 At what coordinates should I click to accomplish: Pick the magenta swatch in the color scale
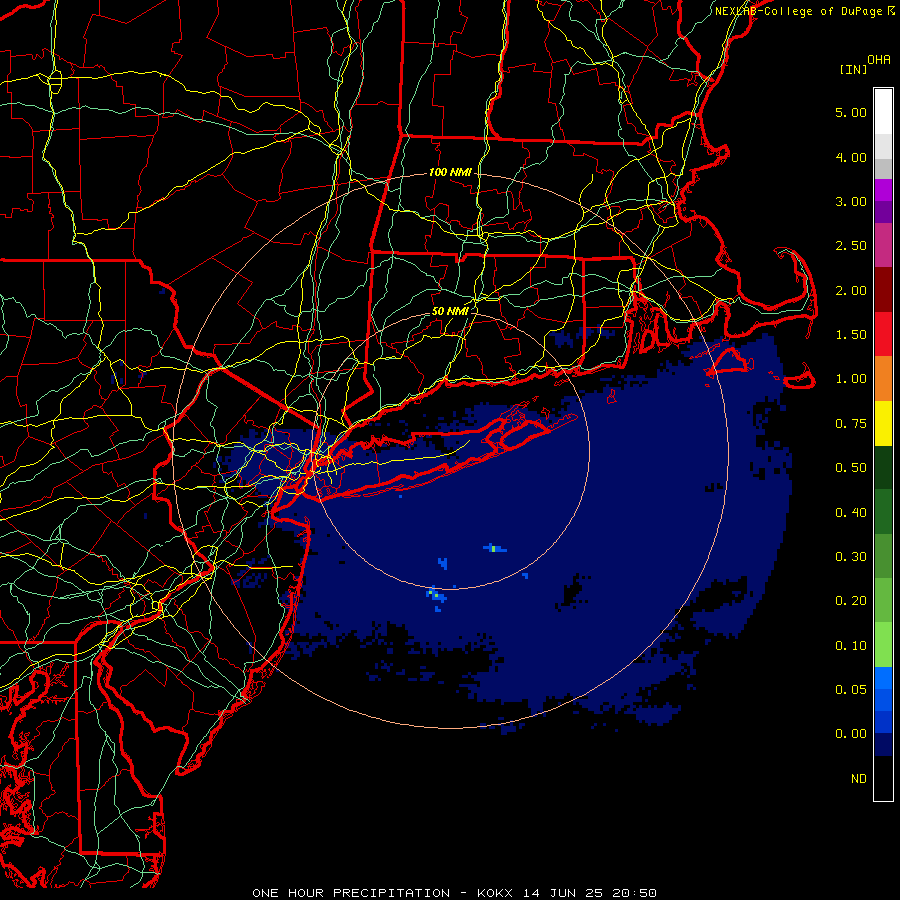(883, 190)
